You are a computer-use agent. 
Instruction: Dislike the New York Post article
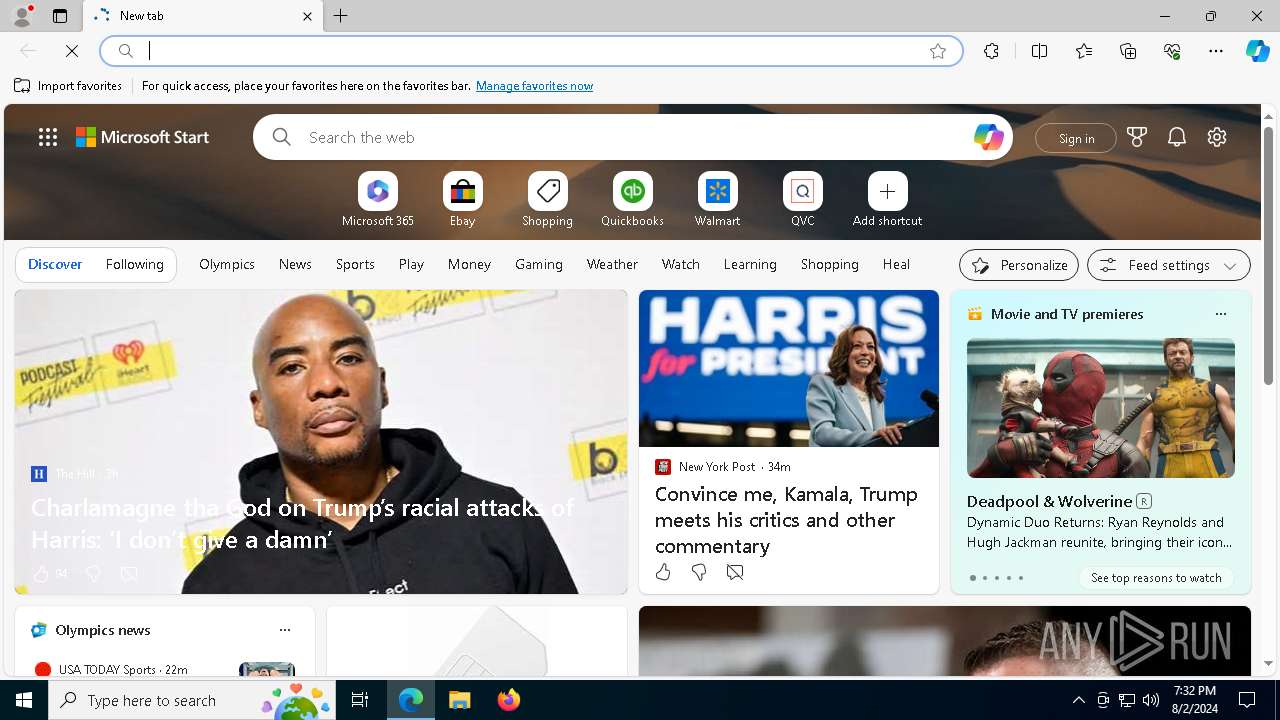click(x=699, y=572)
